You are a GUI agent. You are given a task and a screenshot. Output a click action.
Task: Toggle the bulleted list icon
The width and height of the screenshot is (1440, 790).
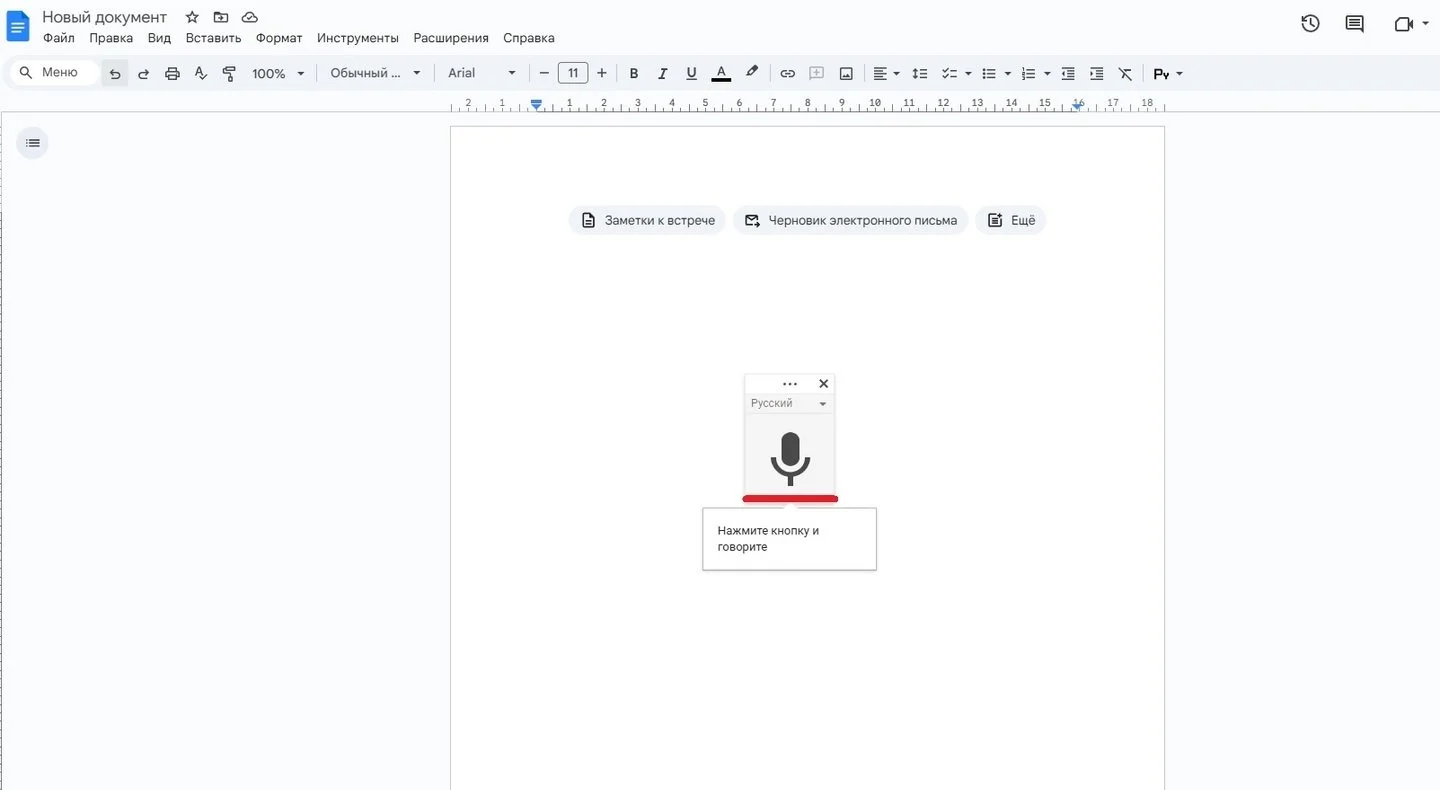click(989, 73)
